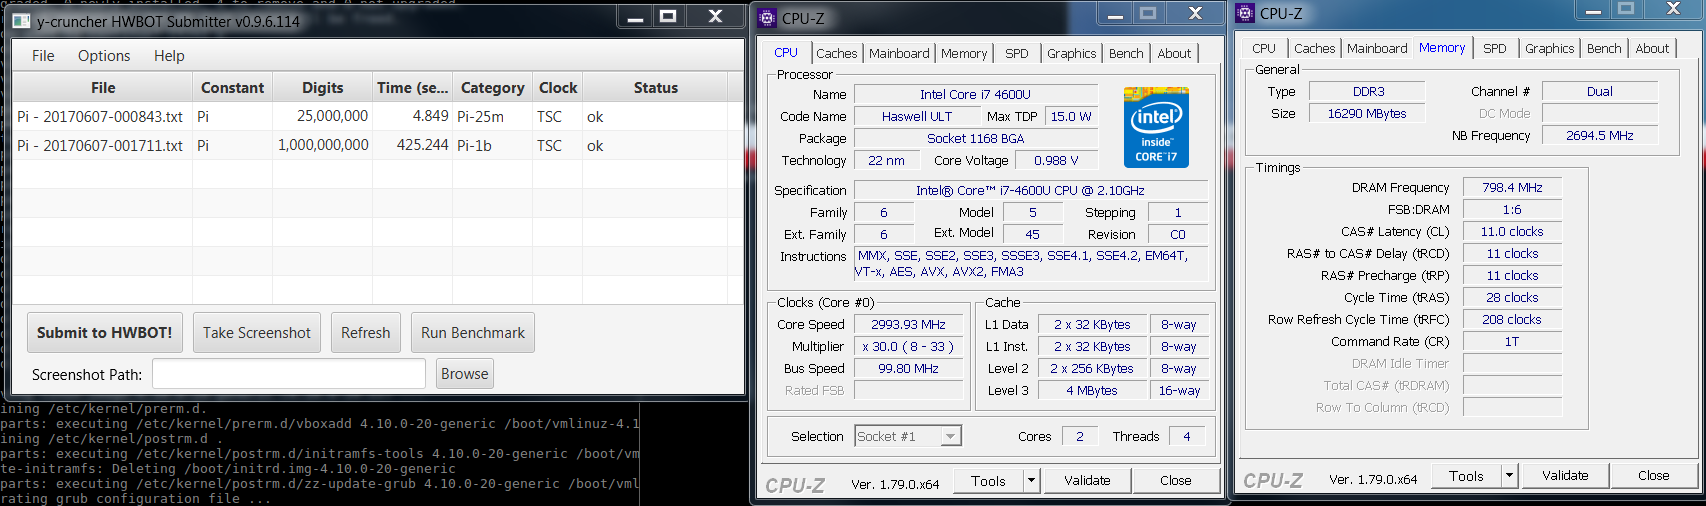The image size is (1706, 506).
Task: Sort by the File column header
Action: (x=103, y=88)
